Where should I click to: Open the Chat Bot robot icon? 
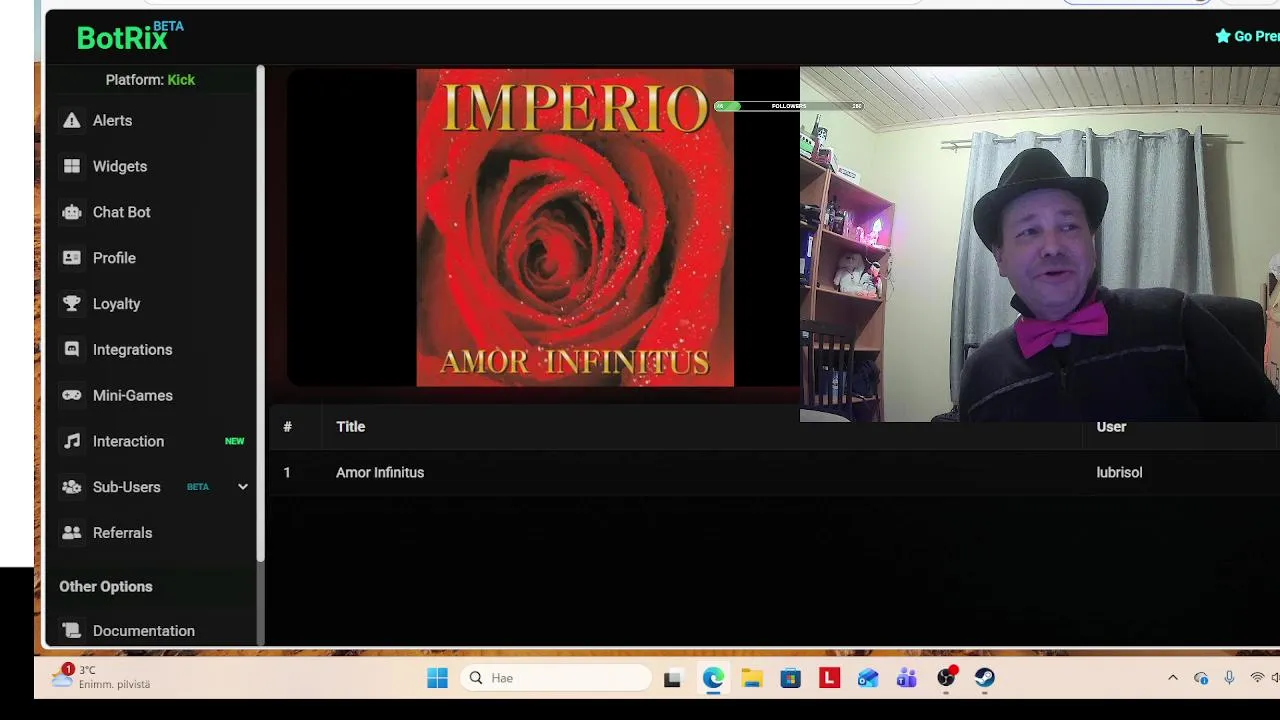(71, 212)
